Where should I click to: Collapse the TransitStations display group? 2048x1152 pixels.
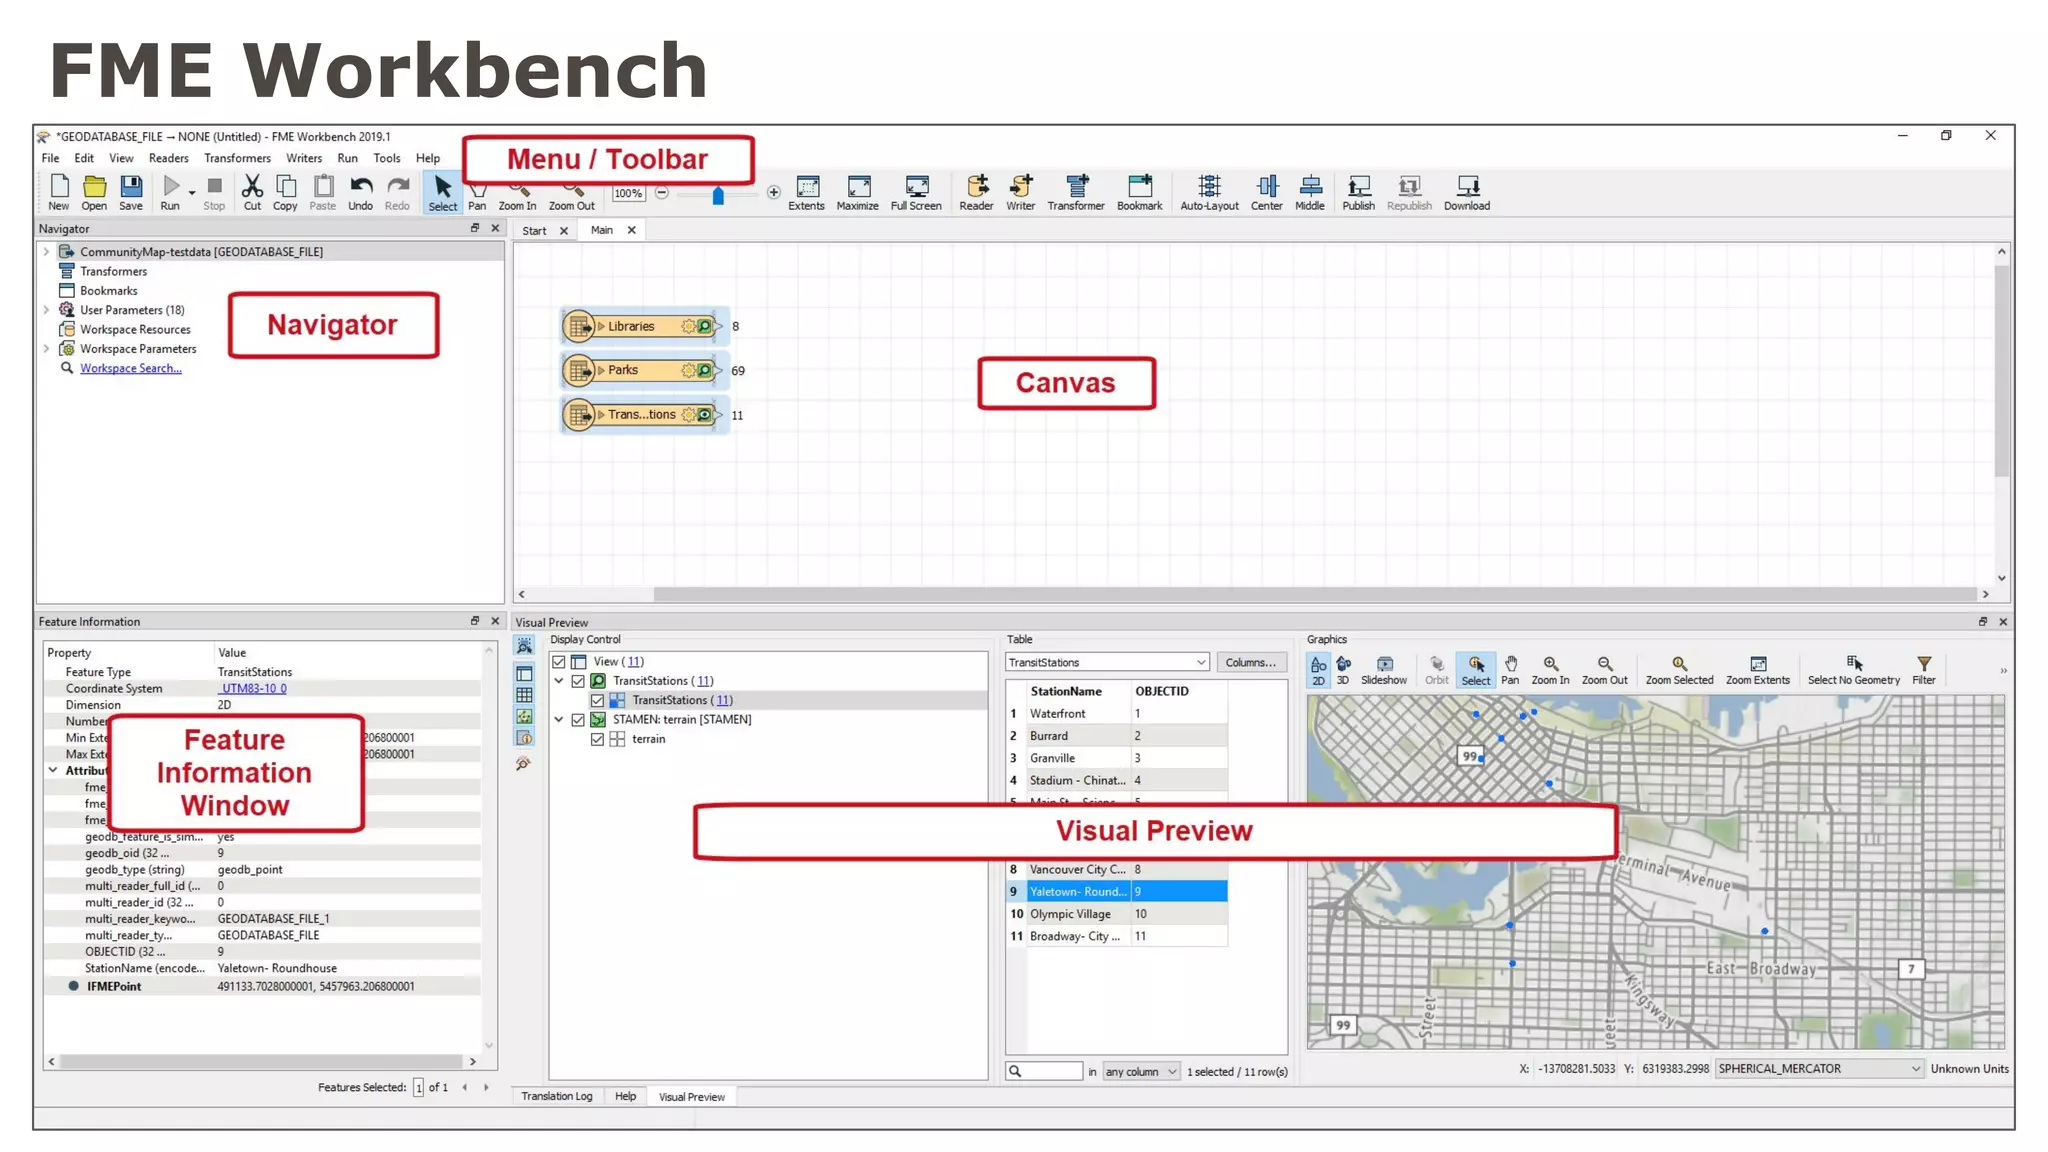(x=559, y=681)
